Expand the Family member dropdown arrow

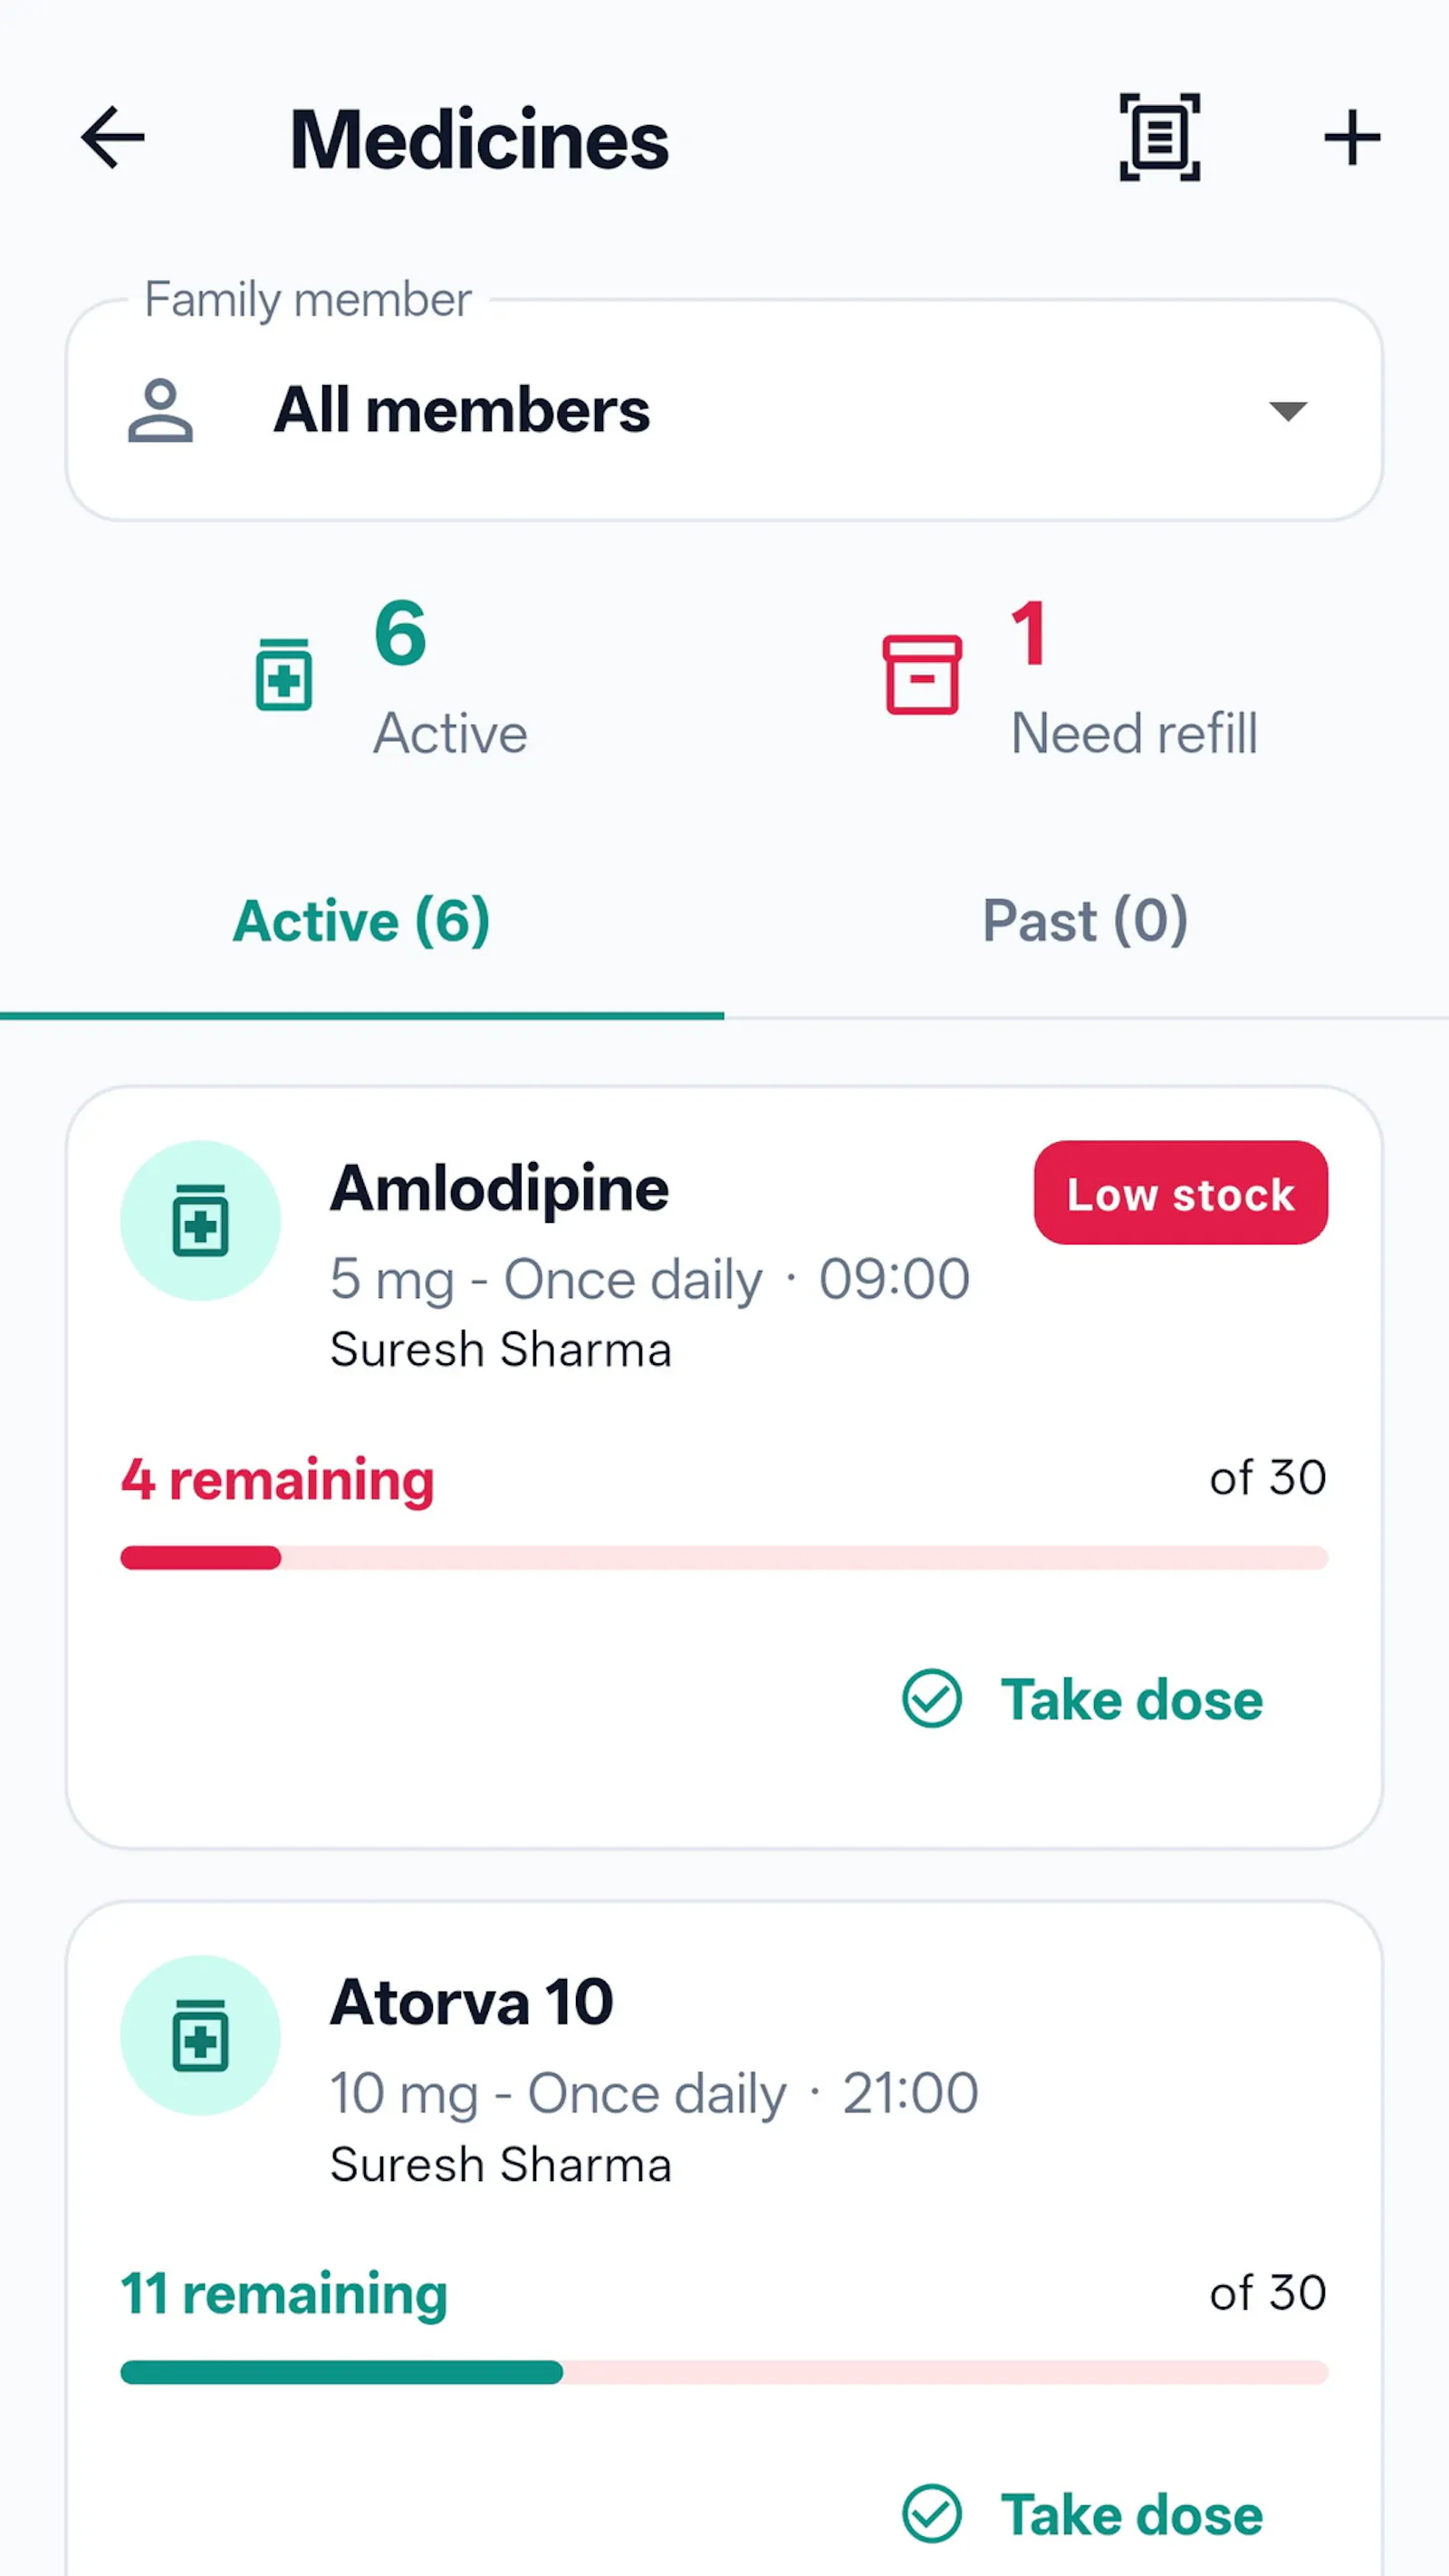1288,410
